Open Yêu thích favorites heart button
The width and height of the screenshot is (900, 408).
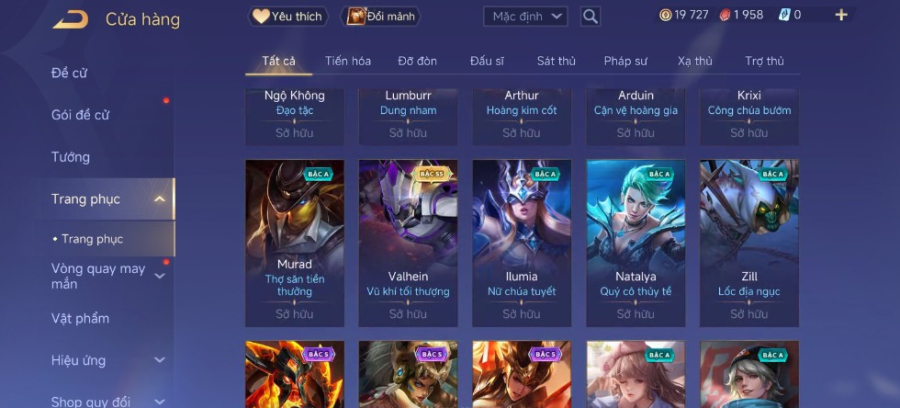[x=288, y=17]
